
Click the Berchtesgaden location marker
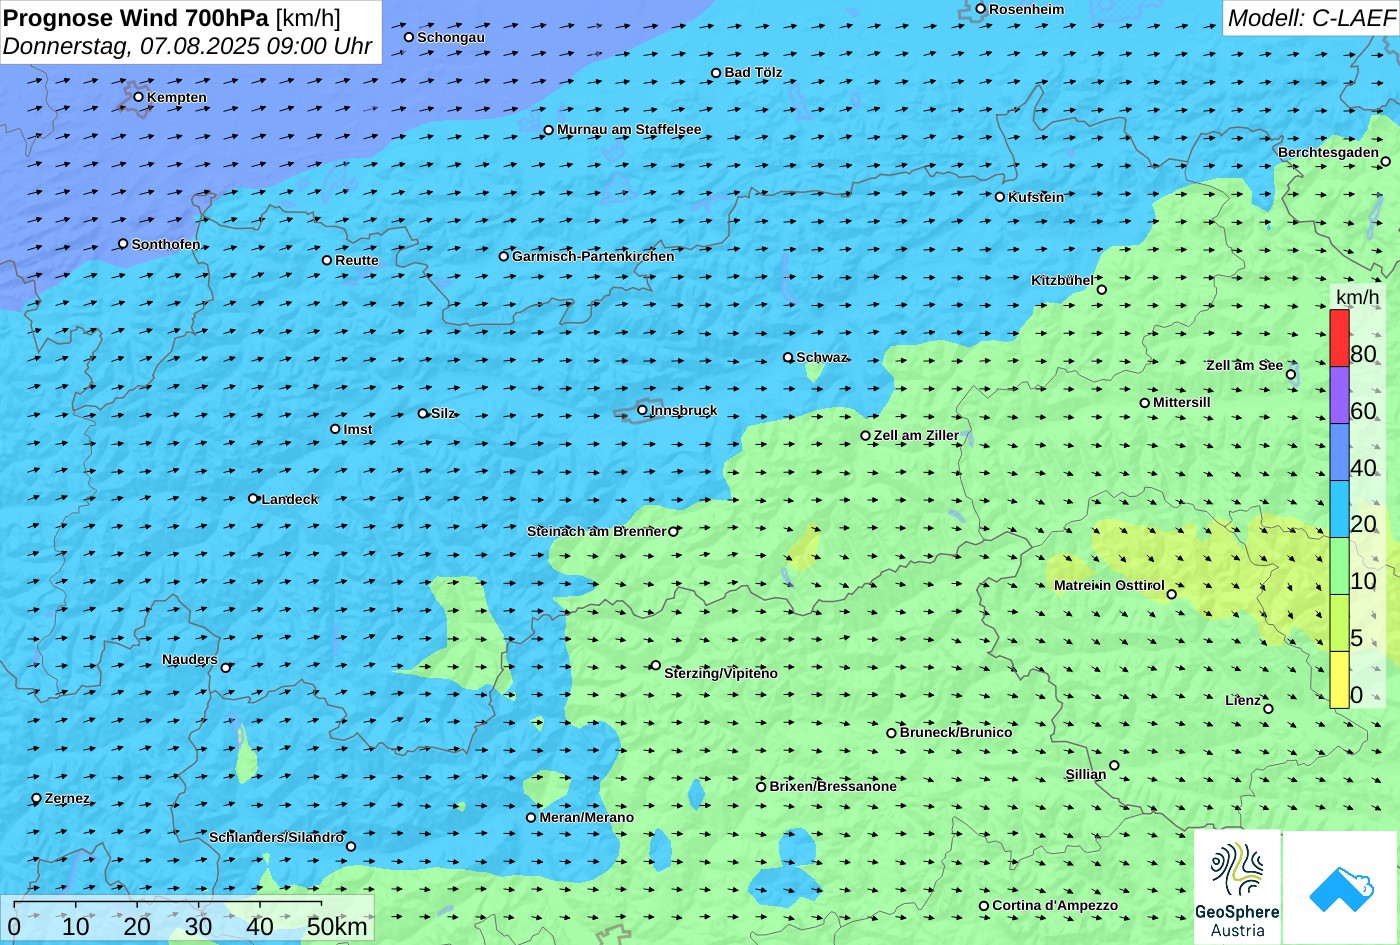point(1386,161)
